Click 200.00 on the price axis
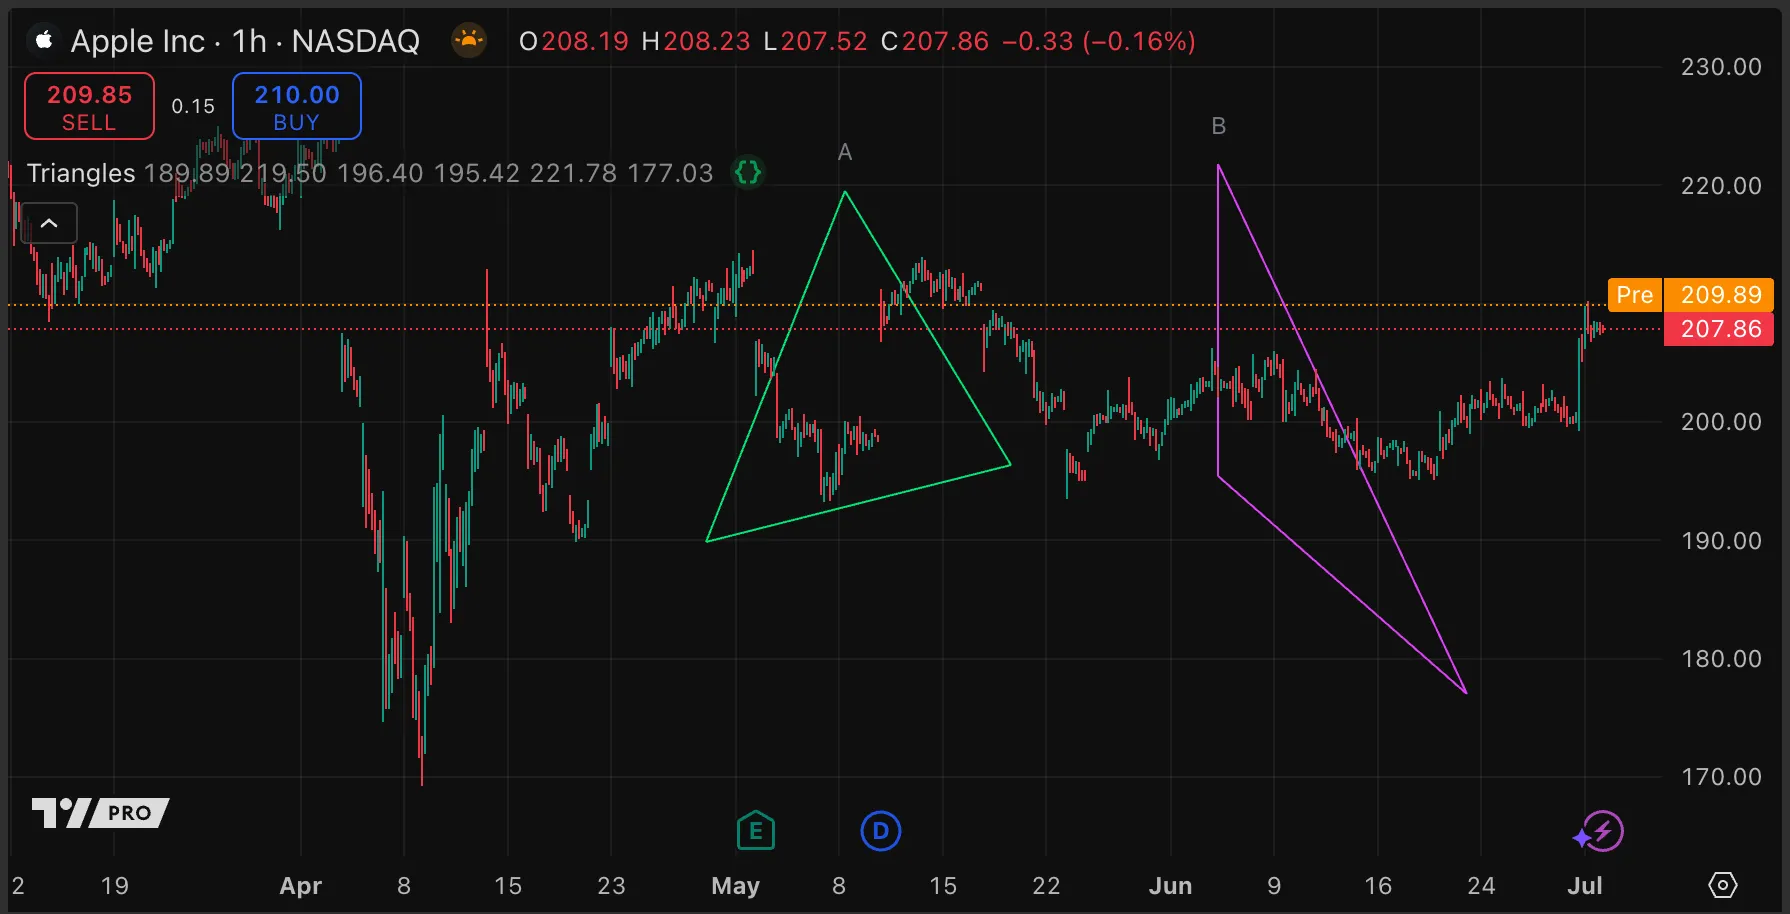The width and height of the screenshot is (1790, 914). pos(1720,422)
